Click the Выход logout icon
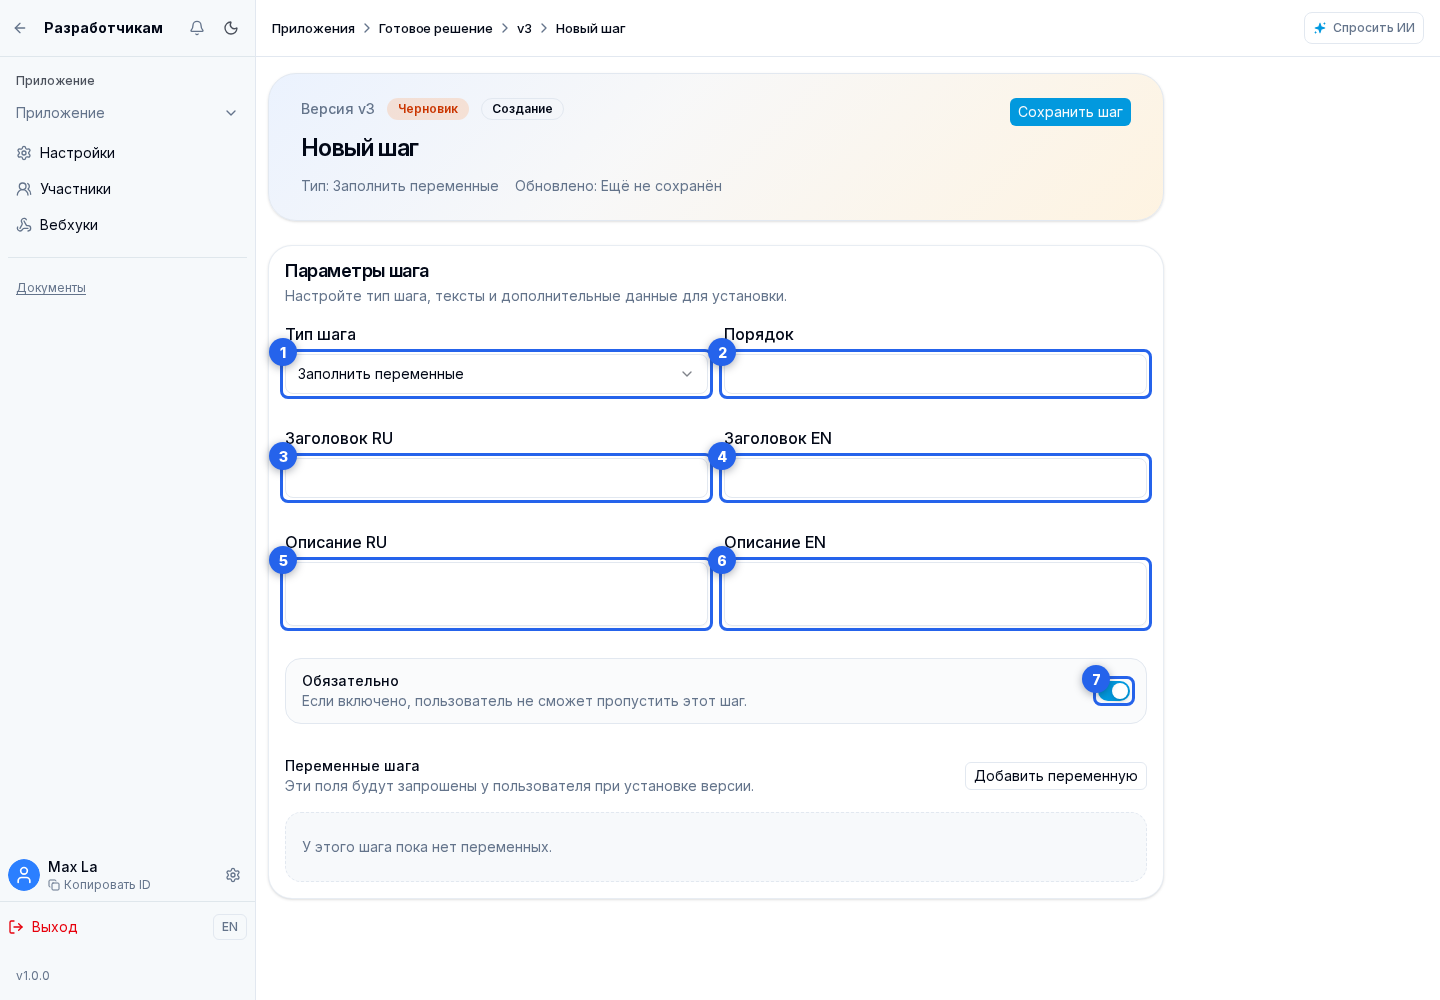Viewport: 1440px width, 1000px height. click(16, 927)
